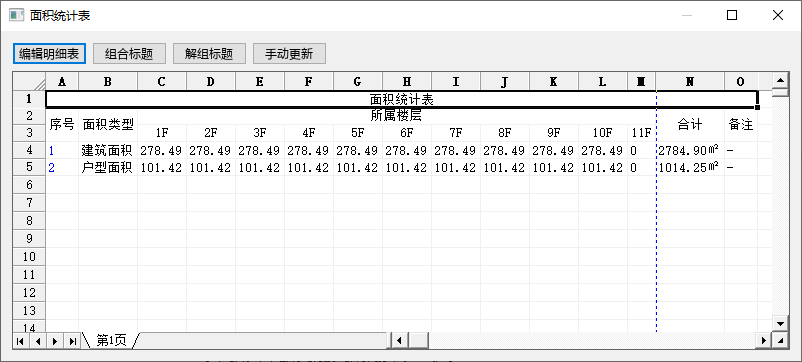This screenshot has width=802, height=362.
Task: Go to last sheet tab arrow
Action: tap(72, 341)
